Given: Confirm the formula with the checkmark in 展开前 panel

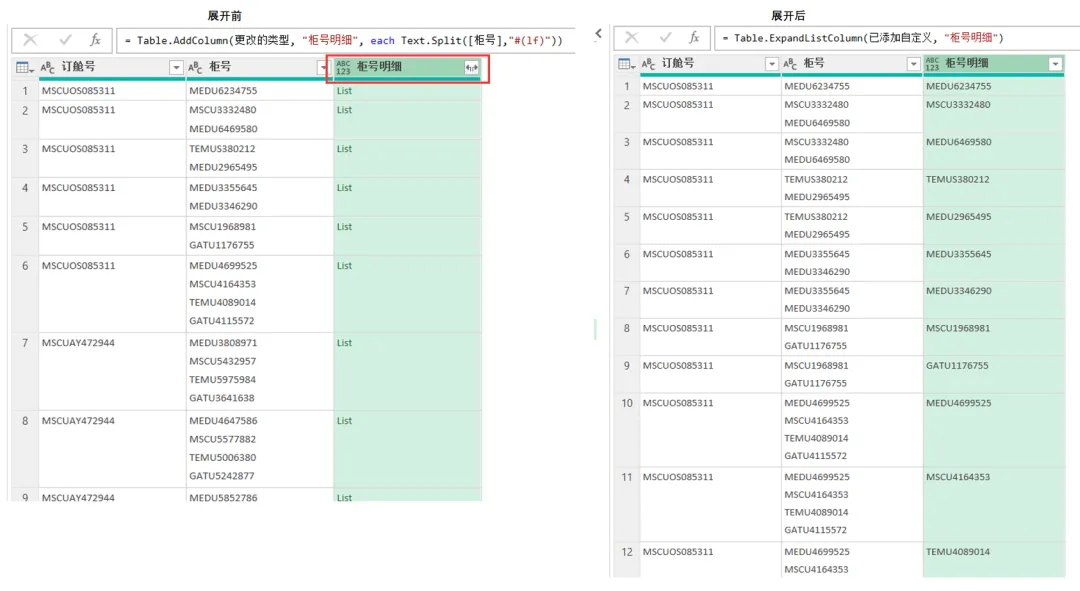Looking at the screenshot, I should [x=65, y=40].
